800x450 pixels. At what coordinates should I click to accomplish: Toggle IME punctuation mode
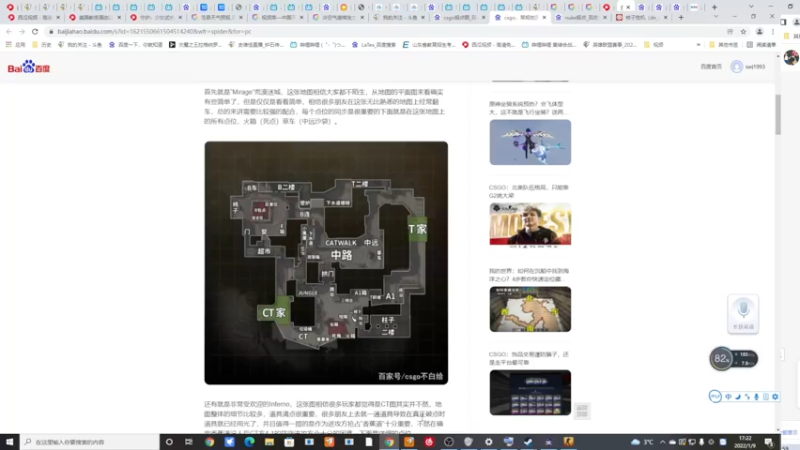pos(747,396)
